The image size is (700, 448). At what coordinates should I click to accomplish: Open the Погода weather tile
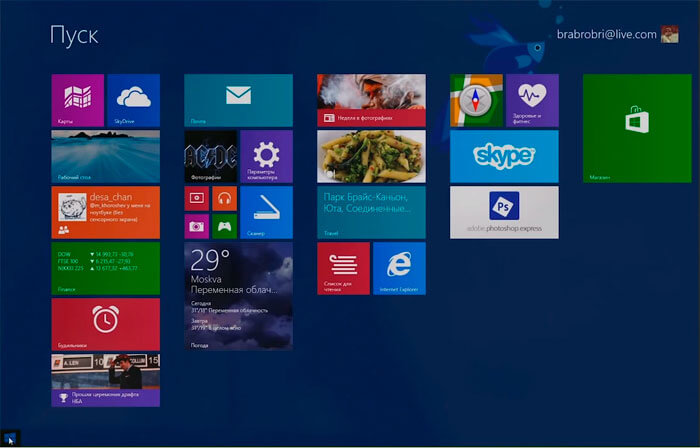(x=238, y=296)
